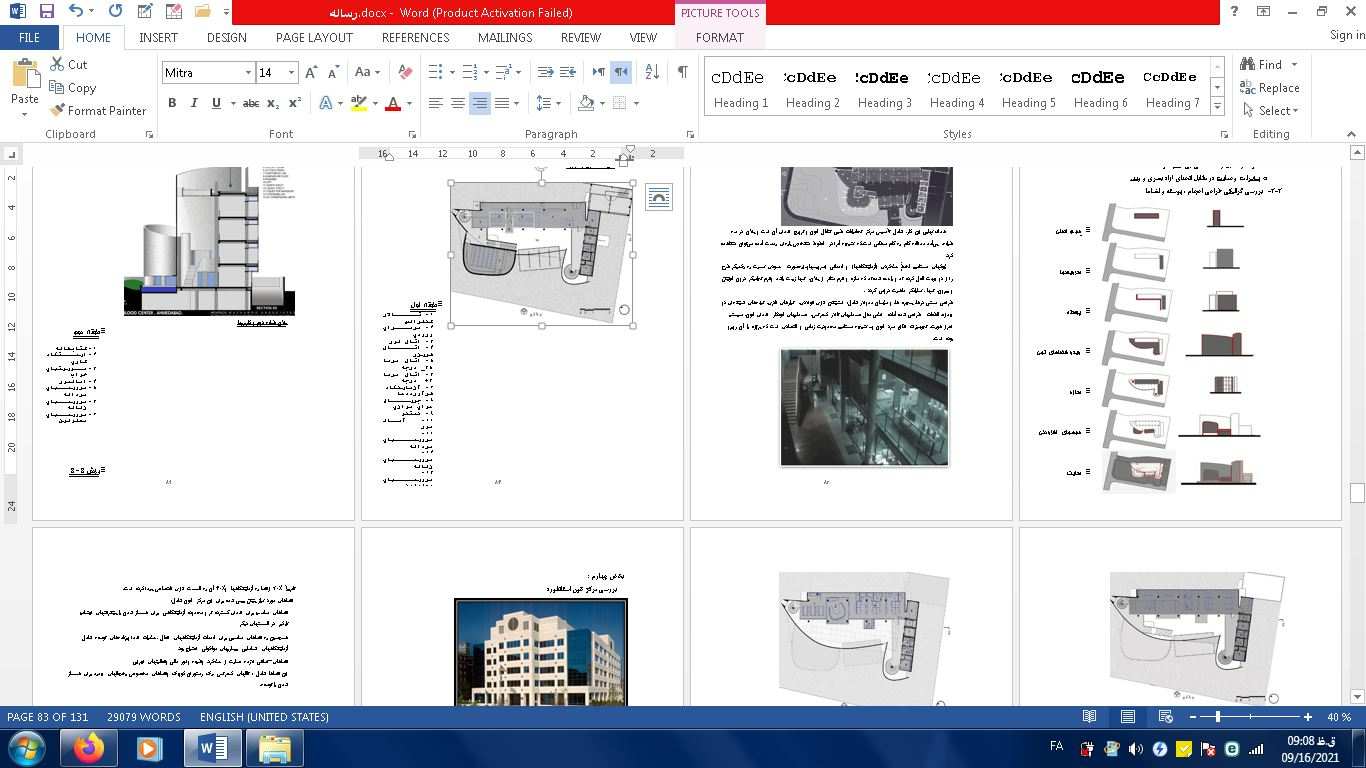The image size is (1366, 768).
Task: Toggle Bold formatting
Action: pyautogui.click(x=172, y=103)
